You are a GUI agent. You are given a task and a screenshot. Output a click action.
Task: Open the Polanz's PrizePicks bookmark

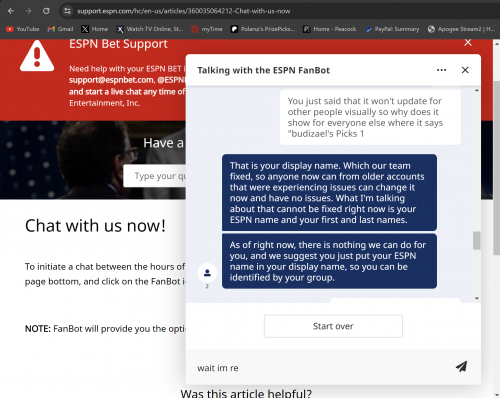(263, 29)
